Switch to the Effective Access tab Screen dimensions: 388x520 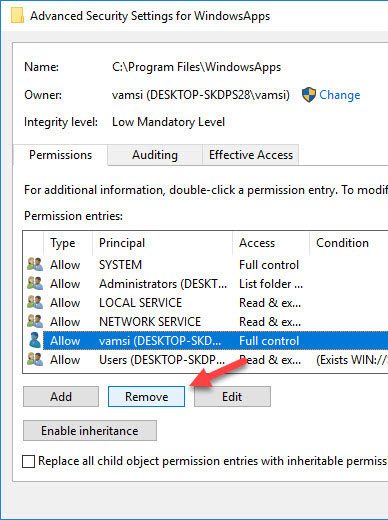(x=251, y=155)
